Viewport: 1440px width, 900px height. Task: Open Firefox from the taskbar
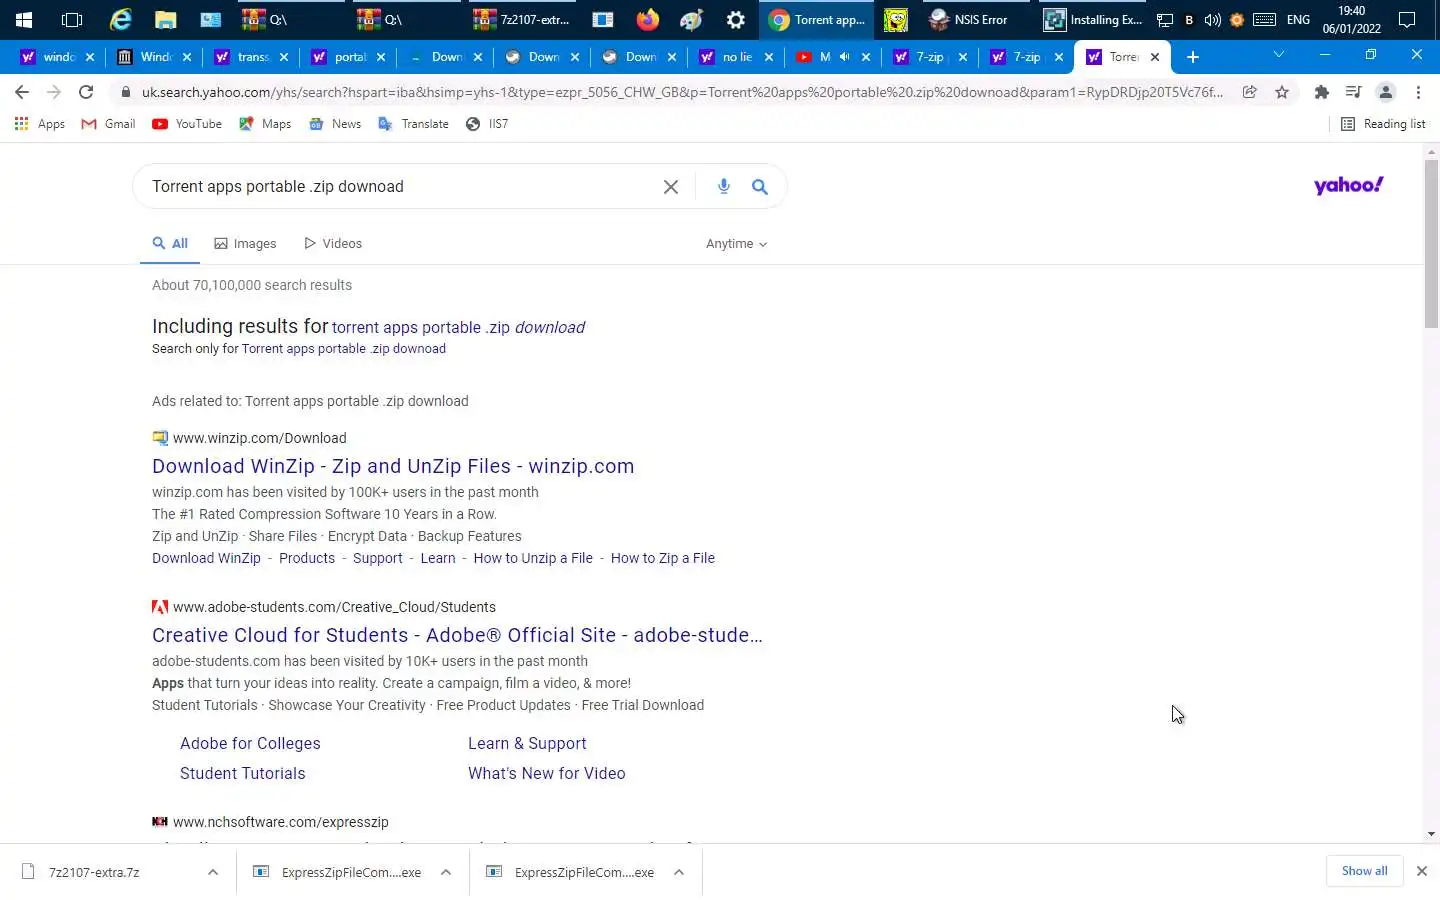pyautogui.click(x=648, y=19)
